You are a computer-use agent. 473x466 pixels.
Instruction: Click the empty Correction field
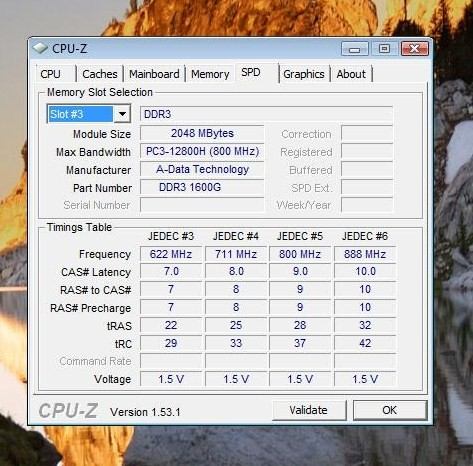point(367,133)
